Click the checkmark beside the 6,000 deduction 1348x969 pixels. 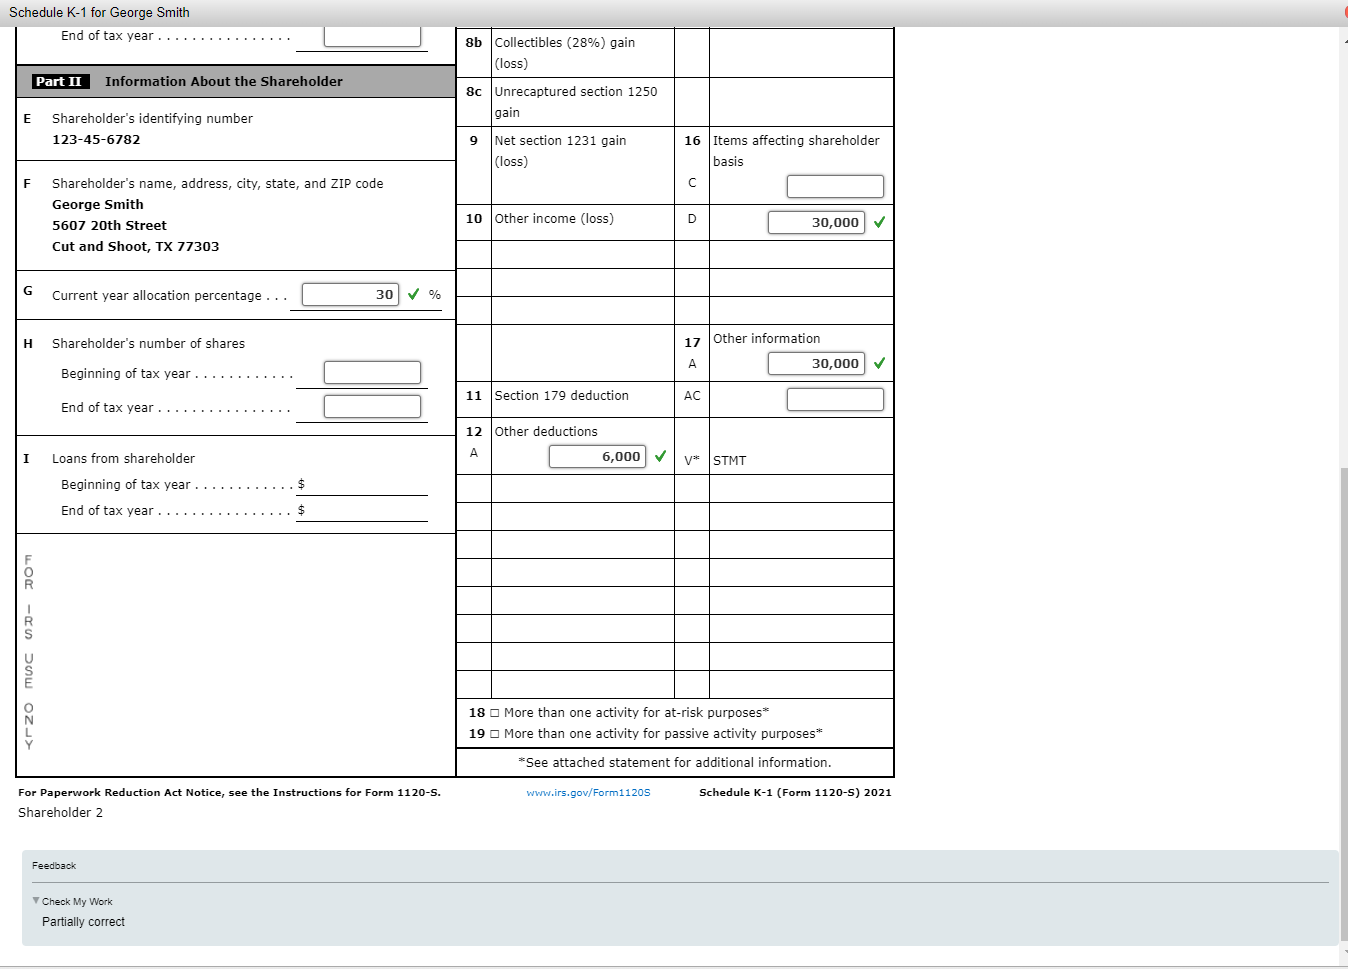(660, 456)
